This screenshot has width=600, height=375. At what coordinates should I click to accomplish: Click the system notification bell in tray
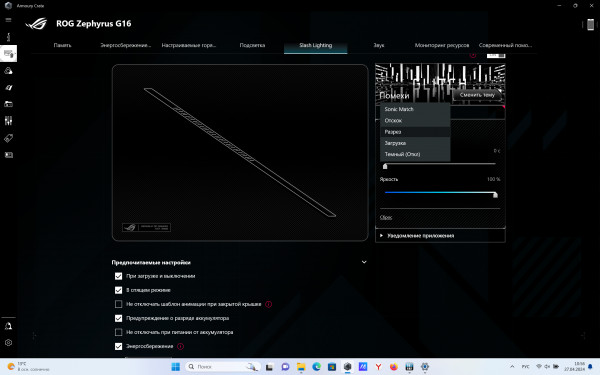[x=590, y=367]
